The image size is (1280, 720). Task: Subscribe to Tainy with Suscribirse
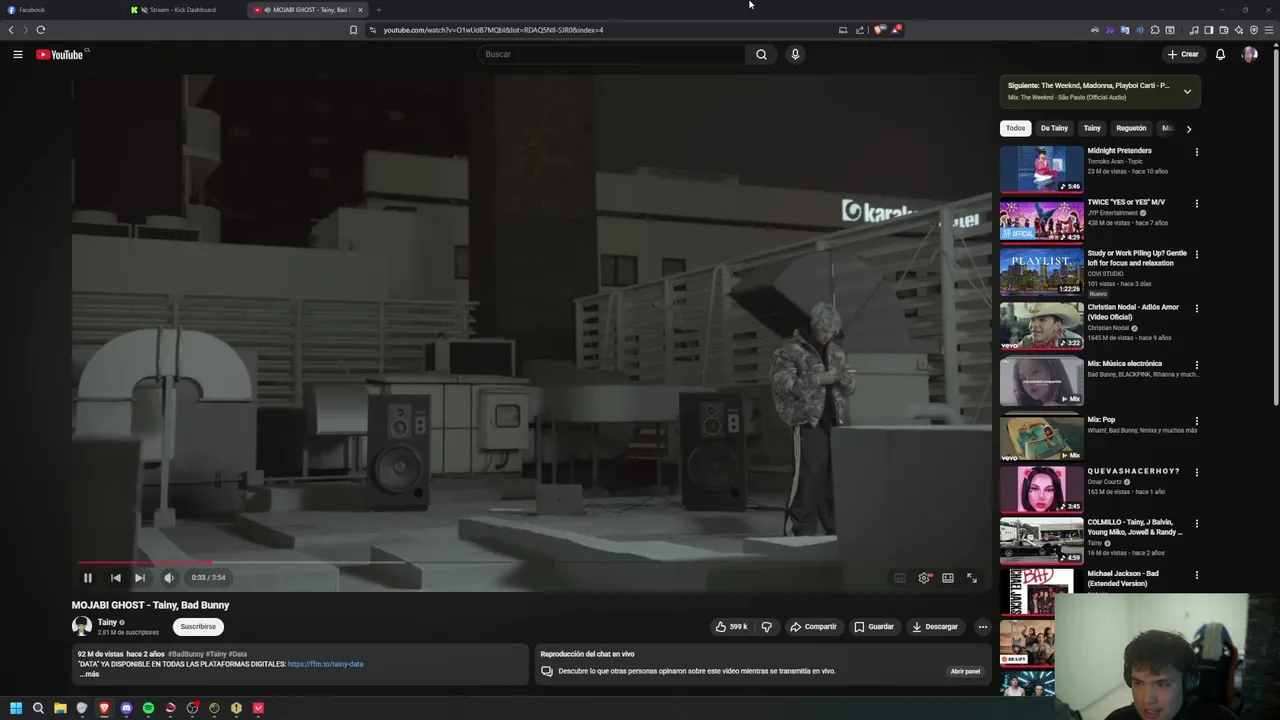198,627
